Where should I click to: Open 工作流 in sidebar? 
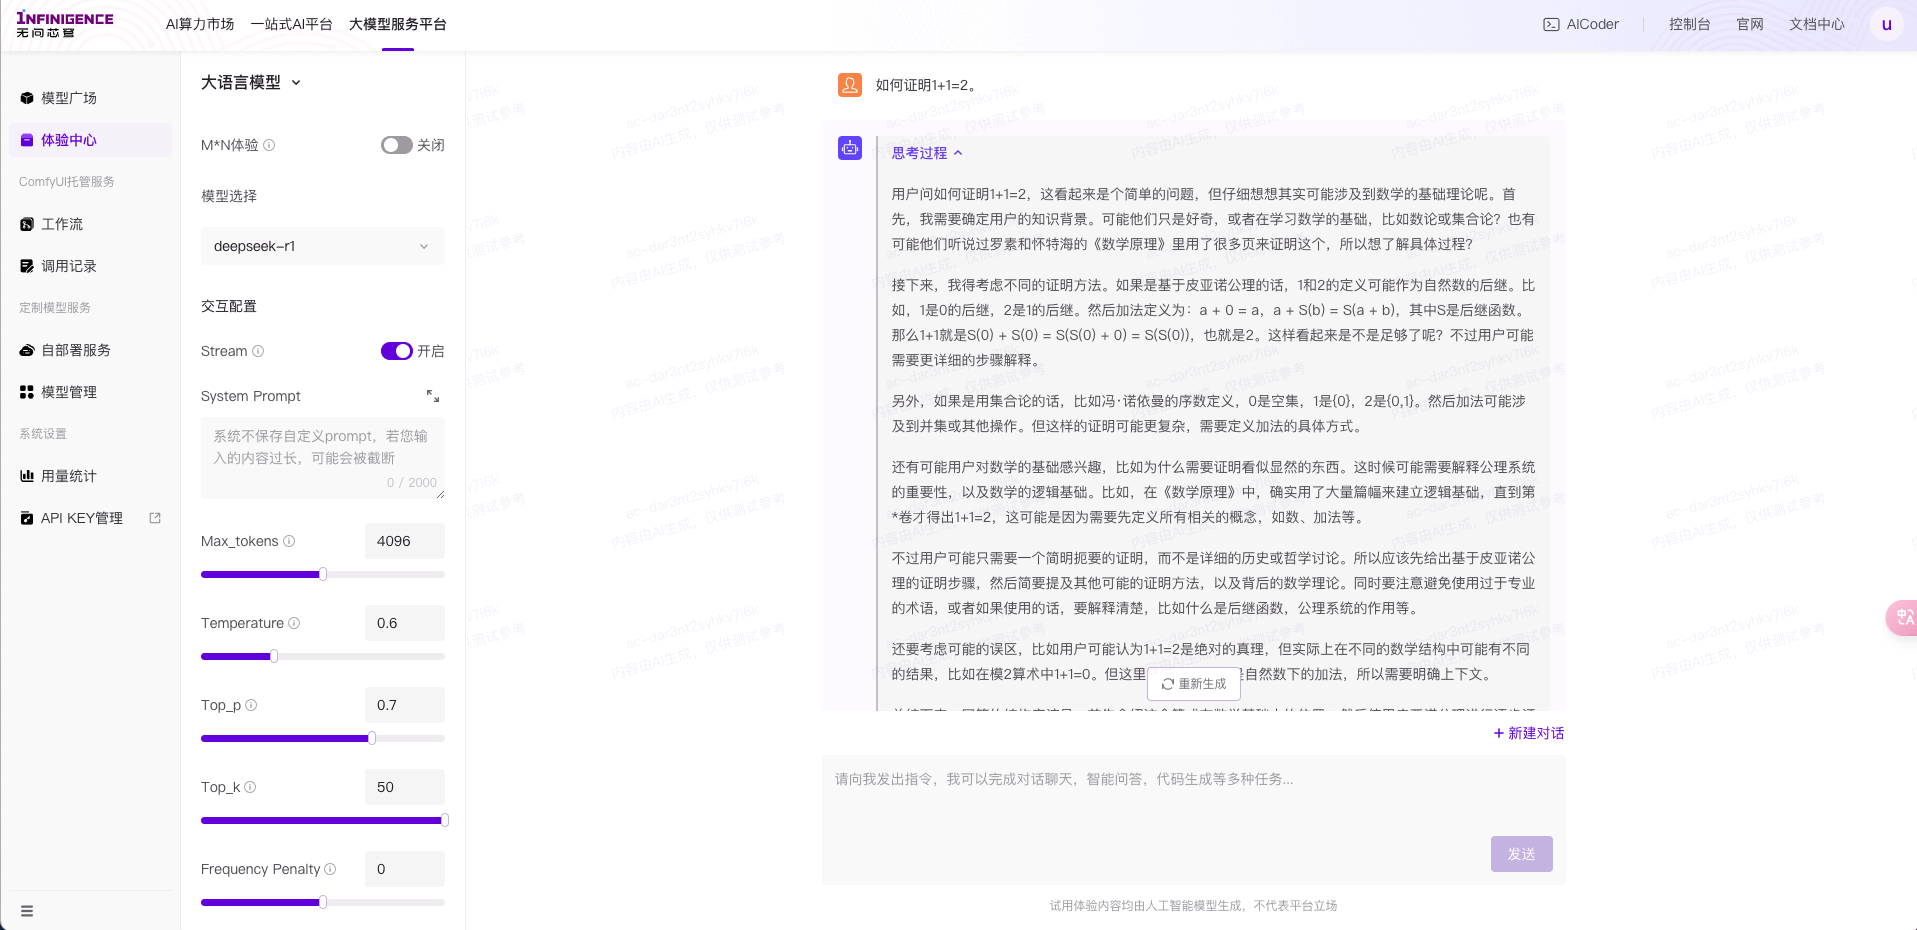(62, 224)
